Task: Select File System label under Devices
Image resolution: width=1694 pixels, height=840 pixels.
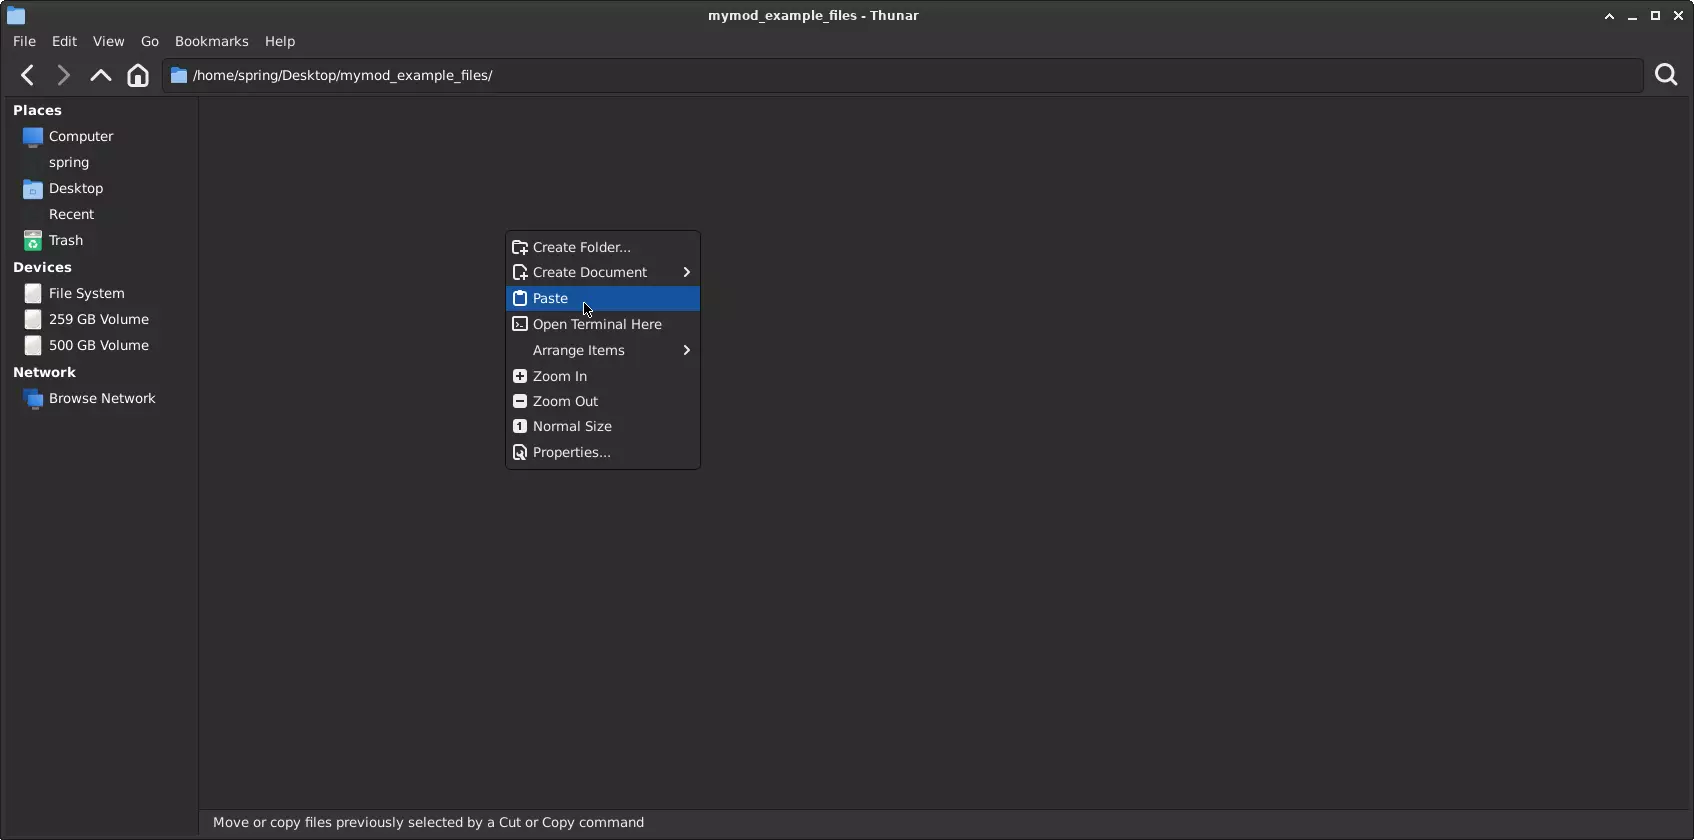Action: point(87,293)
